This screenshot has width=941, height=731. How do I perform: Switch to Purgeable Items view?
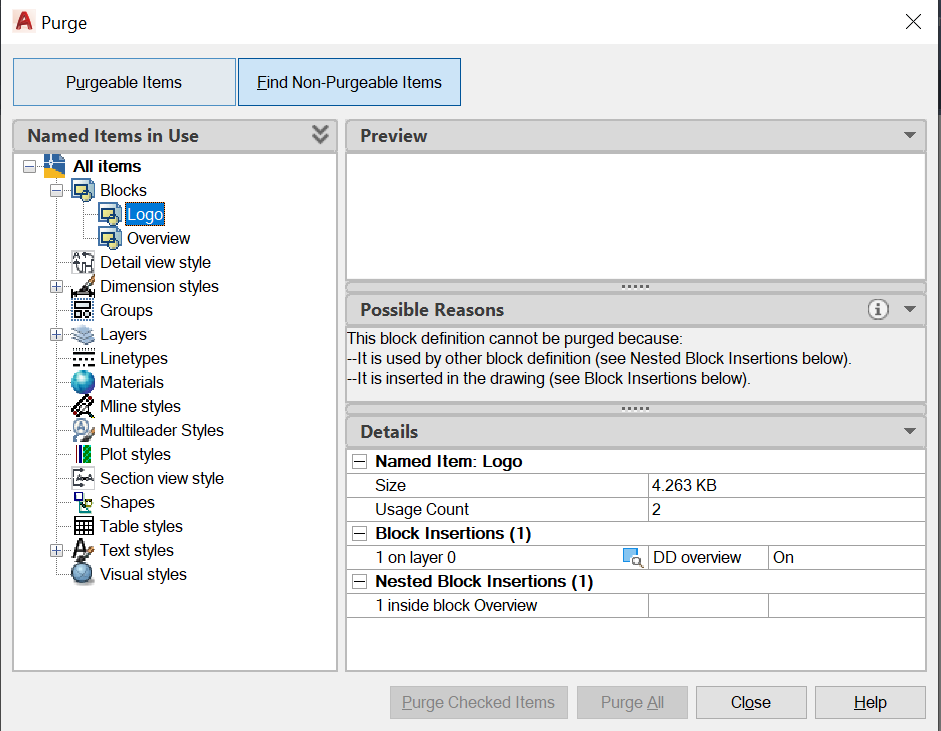click(124, 82)
